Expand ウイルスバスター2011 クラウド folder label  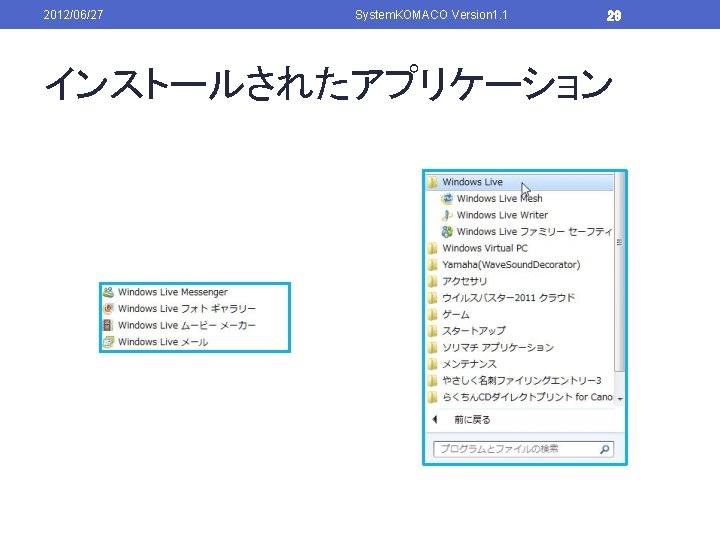[x=508, y=298]
